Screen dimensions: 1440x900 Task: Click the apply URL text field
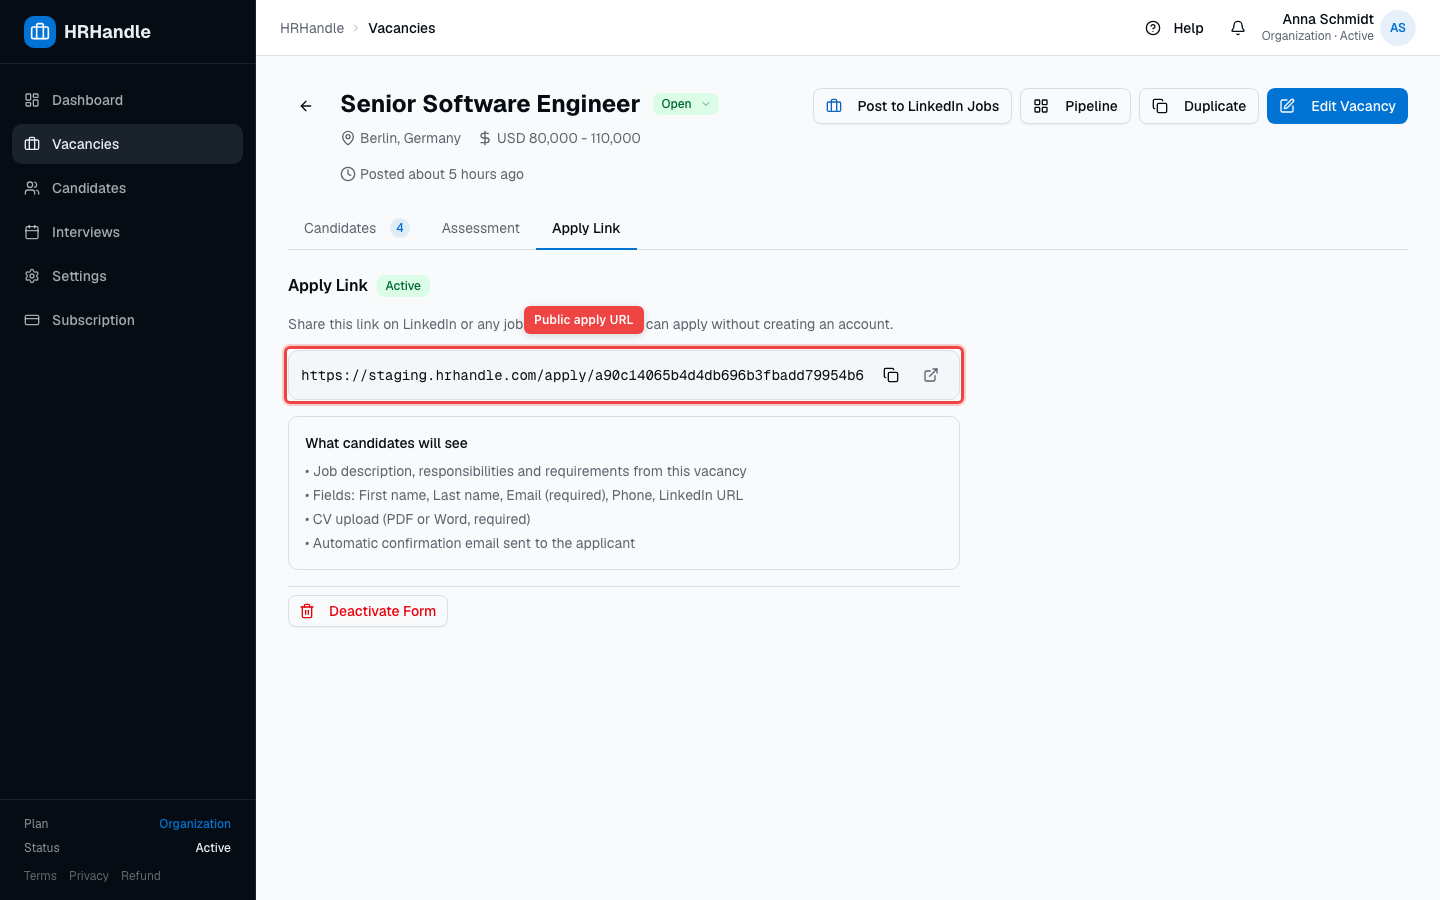pyautogui.click(x=582, y=375)
